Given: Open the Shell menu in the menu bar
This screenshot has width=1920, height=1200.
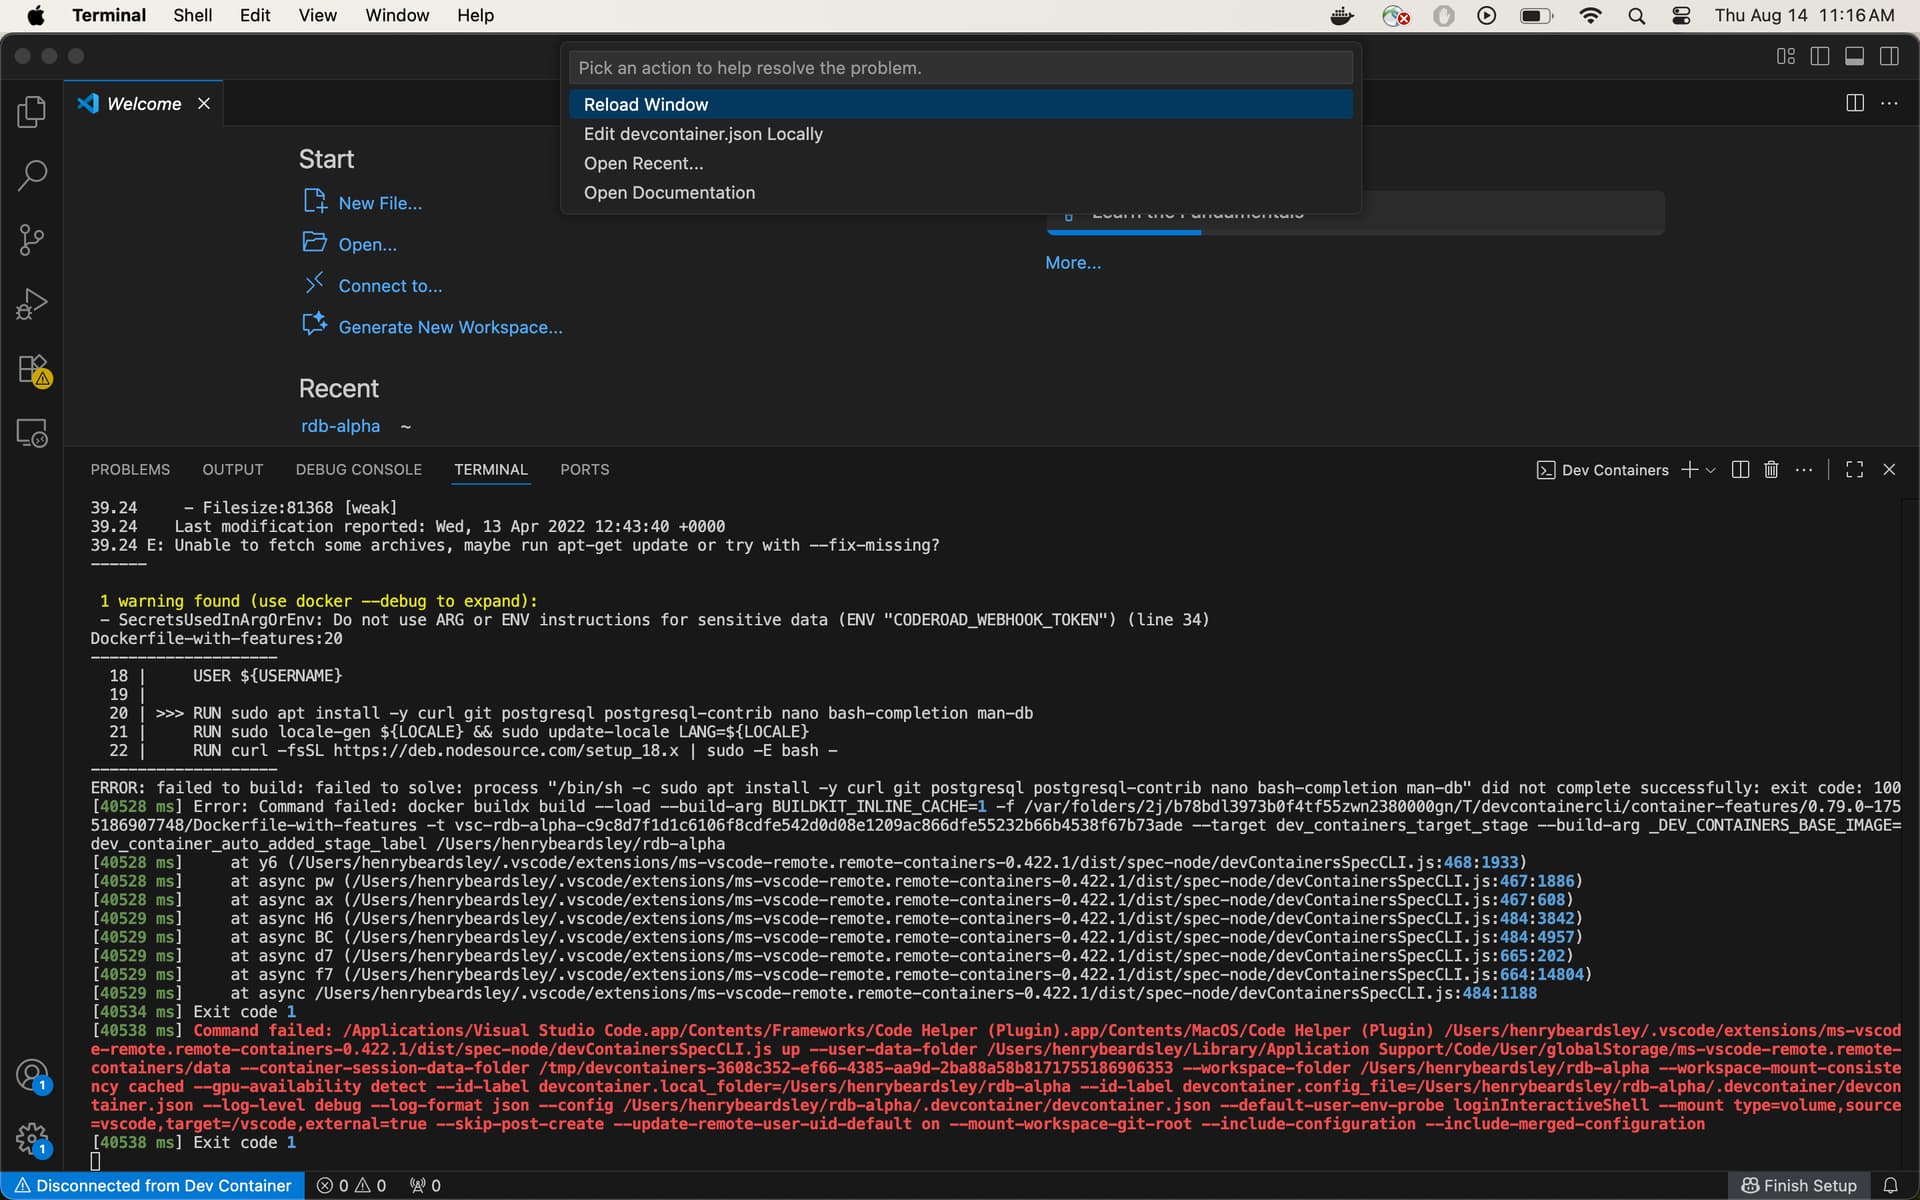Looking at the screenshot, I should coord(192,15).
